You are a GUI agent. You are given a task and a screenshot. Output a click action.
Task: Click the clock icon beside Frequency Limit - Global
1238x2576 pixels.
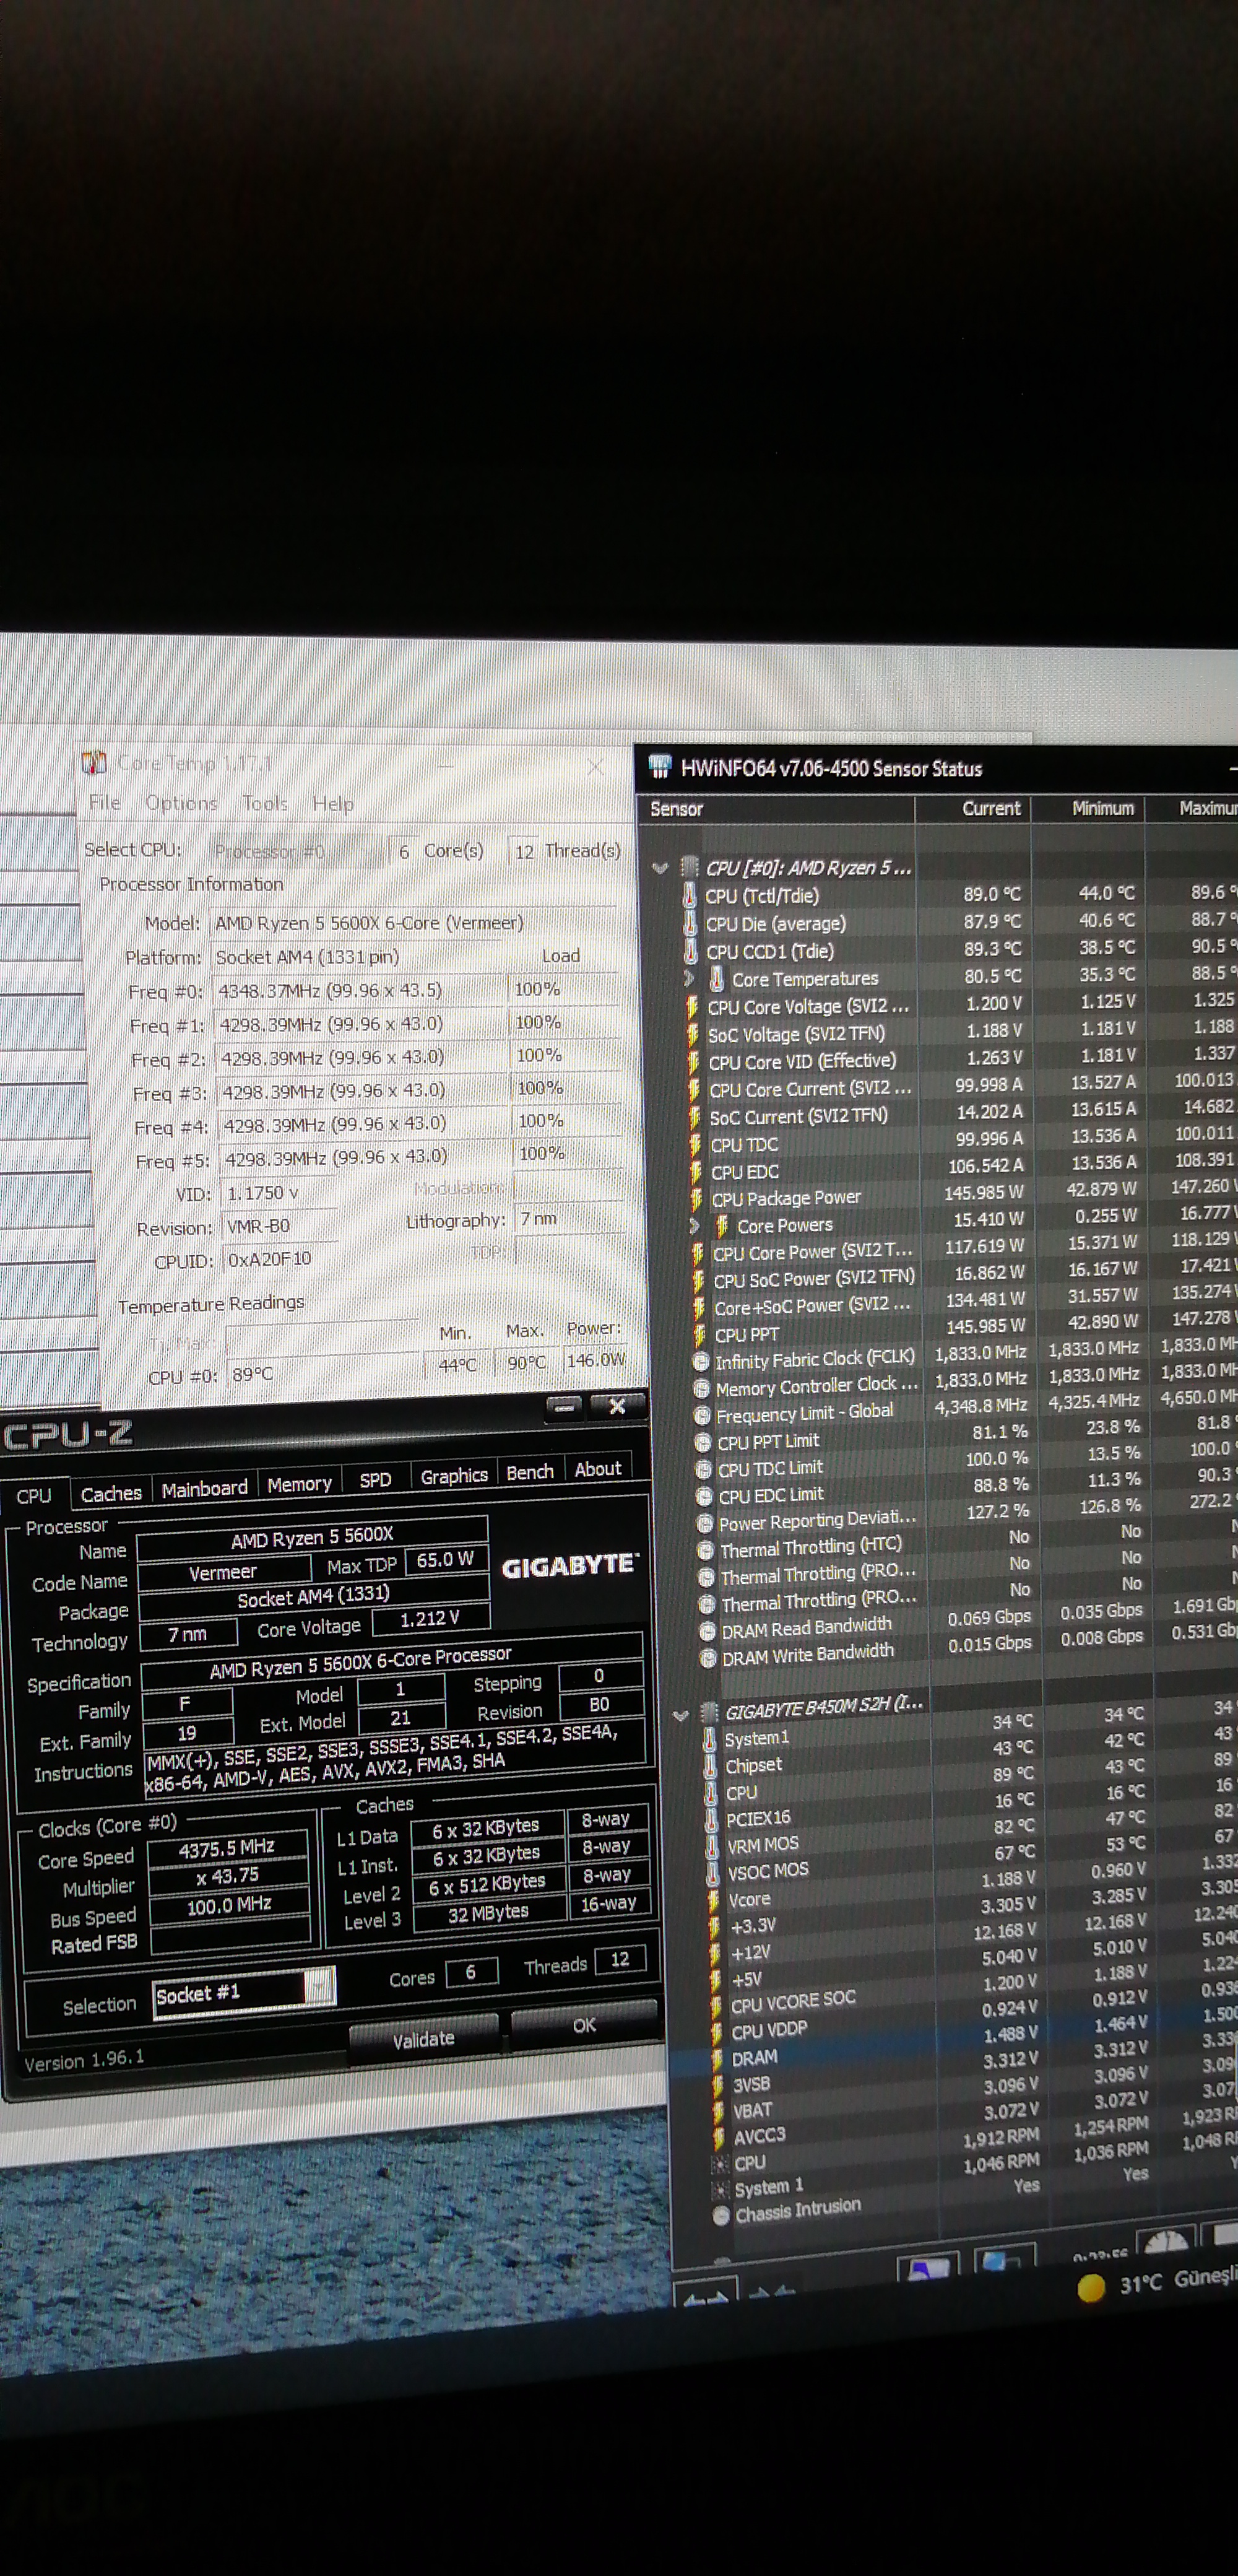703,1416
